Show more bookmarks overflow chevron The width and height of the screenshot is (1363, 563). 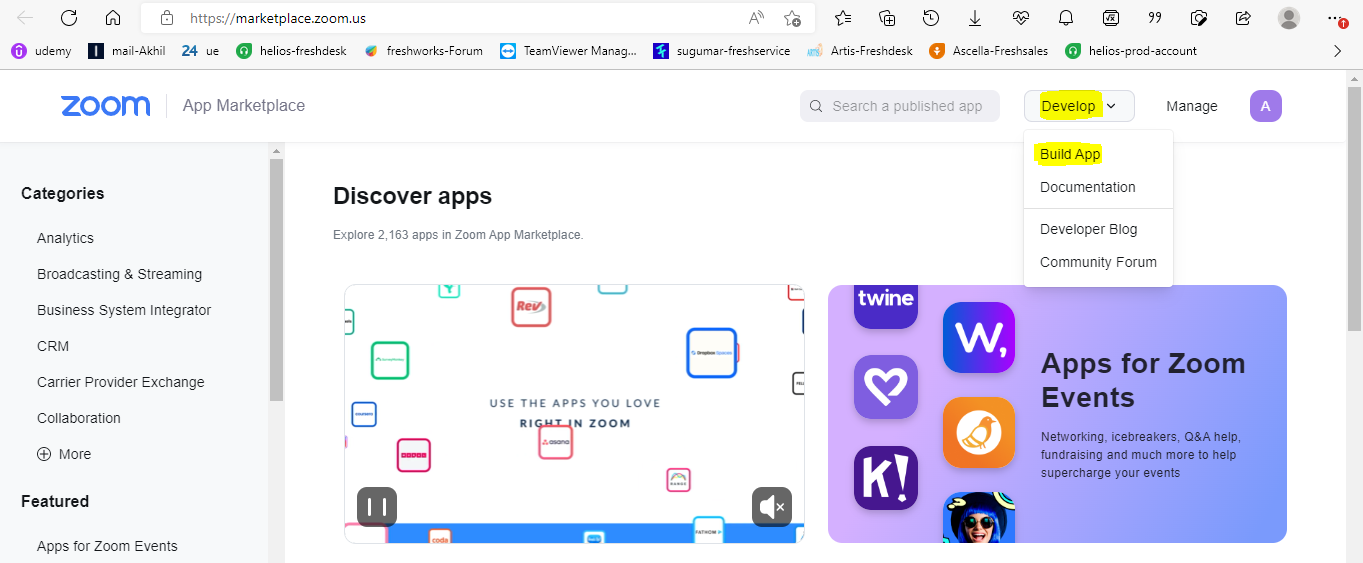point(1337,51)
